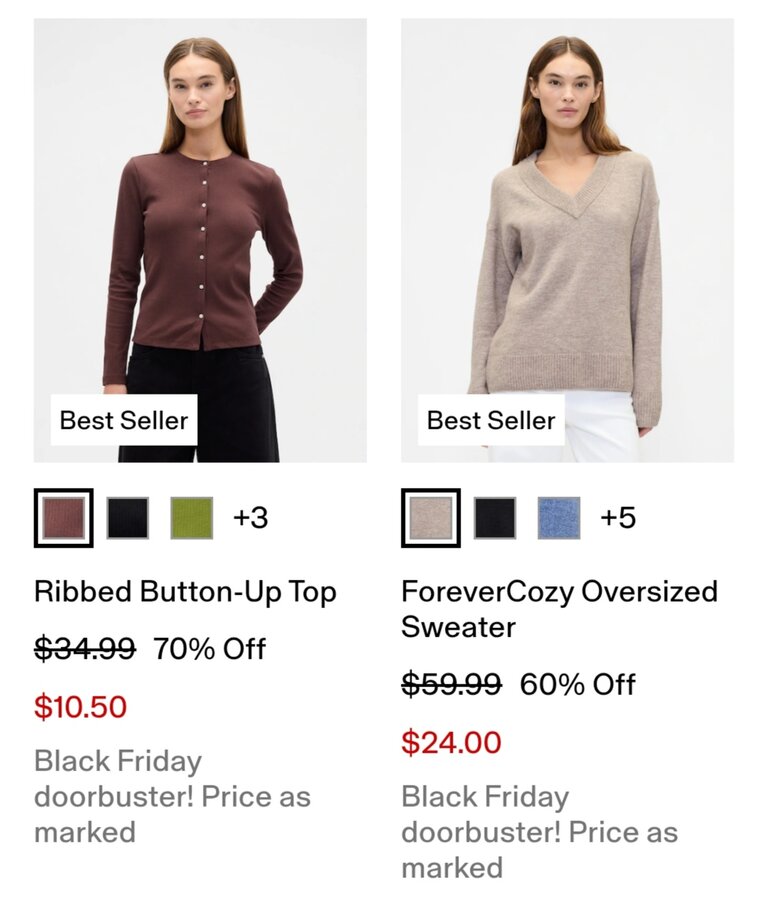Click the 60% Off discount label

coord(577,685)
